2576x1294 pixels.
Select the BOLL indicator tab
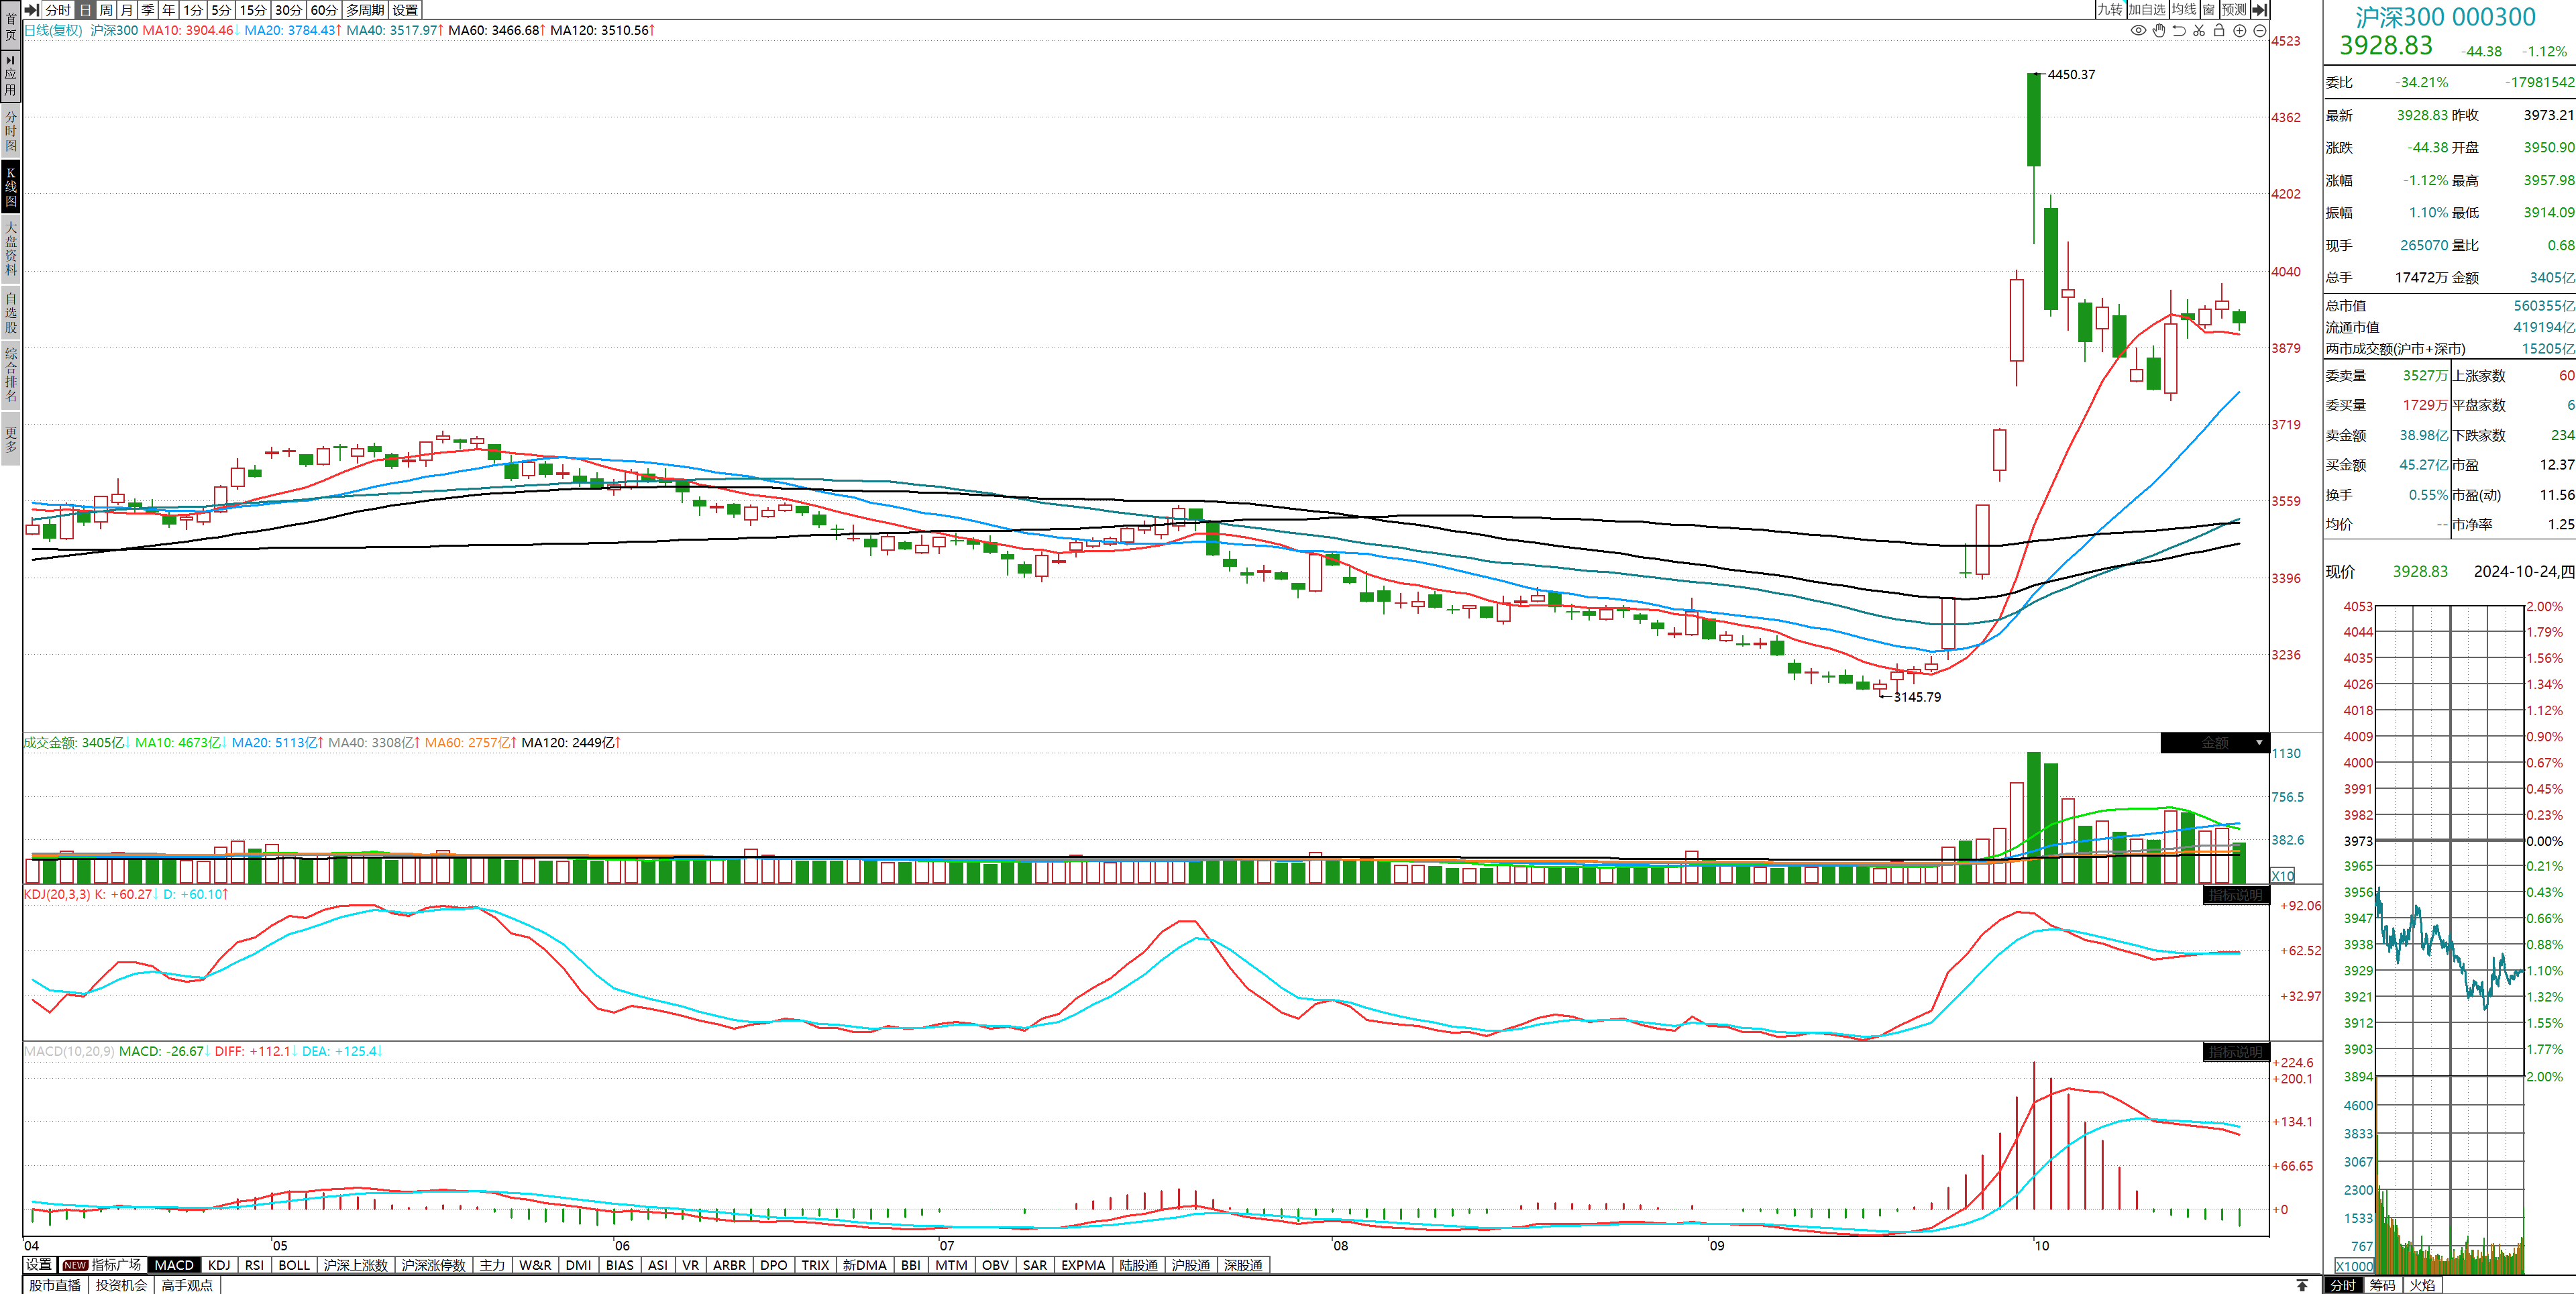294,1265
